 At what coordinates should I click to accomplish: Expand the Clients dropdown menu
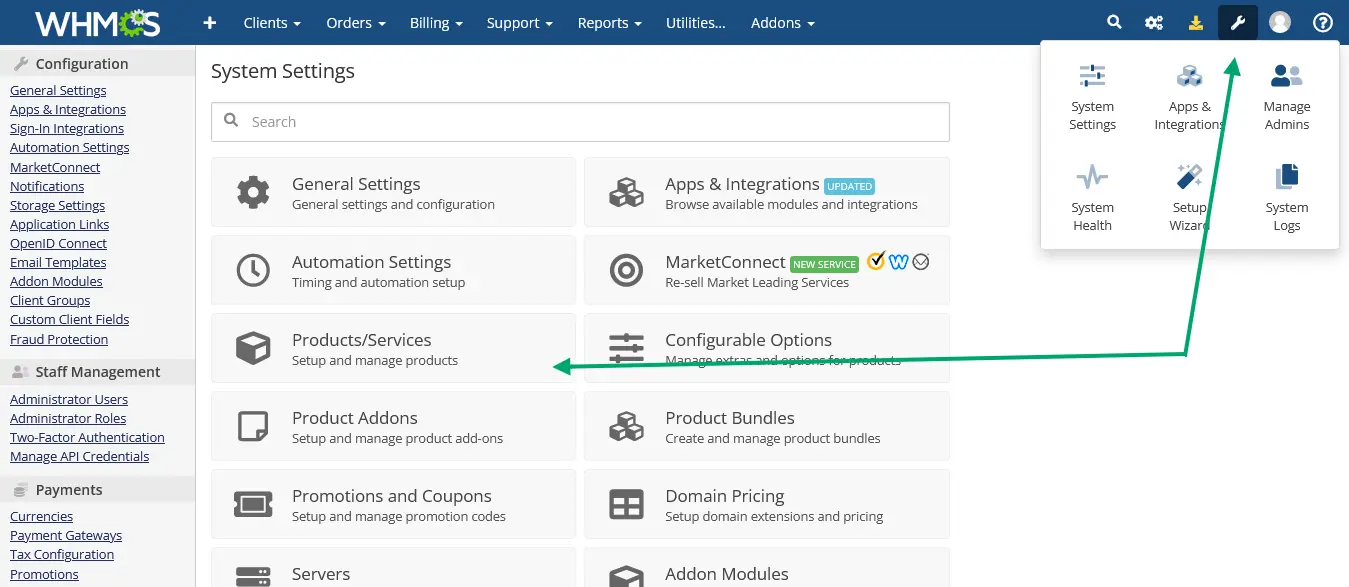click(x=272, y=22)
